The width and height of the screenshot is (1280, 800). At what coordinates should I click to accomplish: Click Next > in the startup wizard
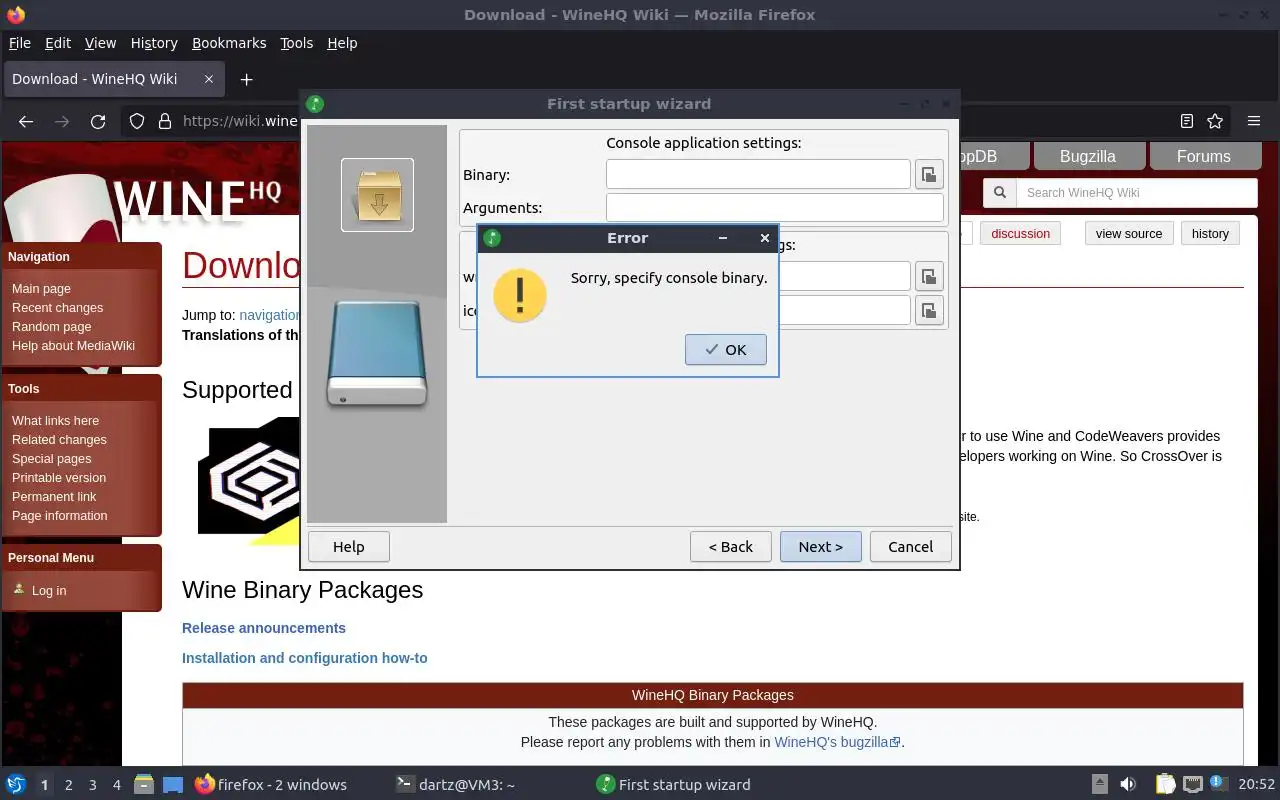pos(821,547)
